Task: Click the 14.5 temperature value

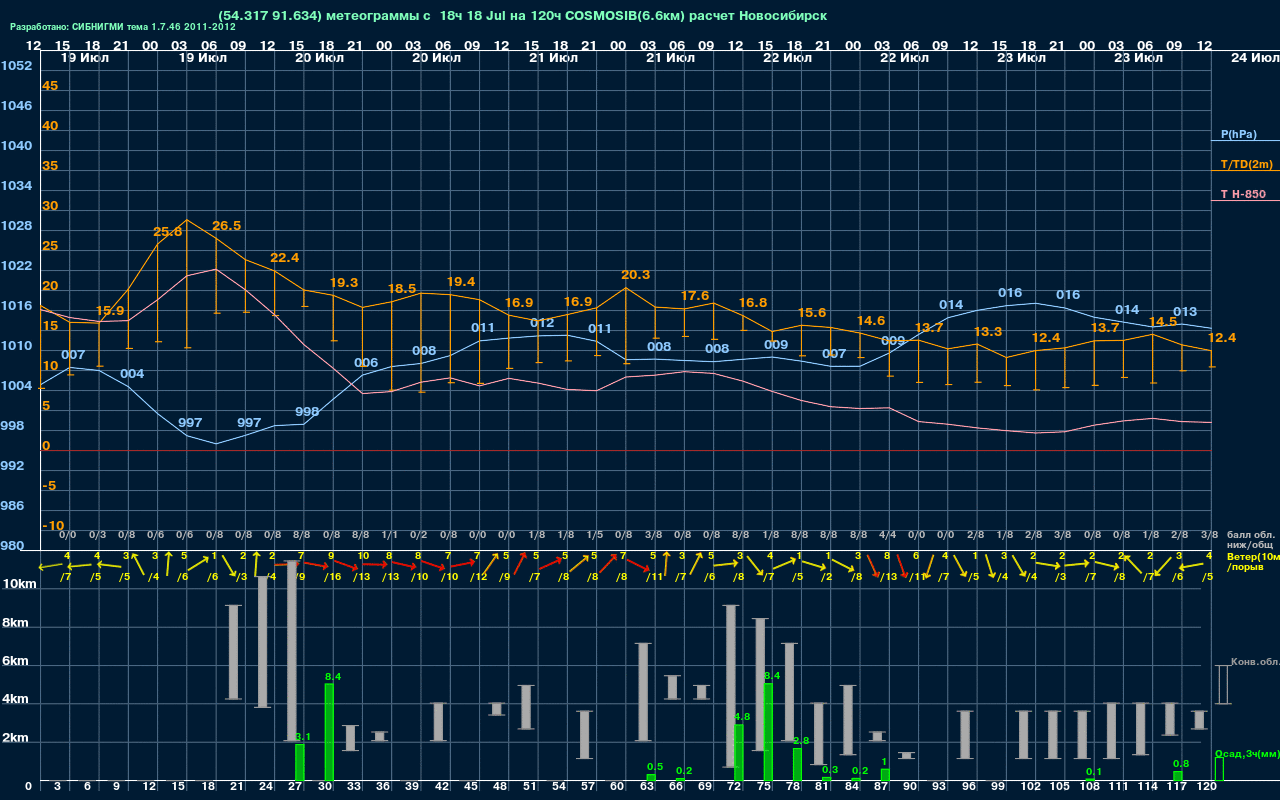Action: pyautogui.click(x=1163, y=322)
